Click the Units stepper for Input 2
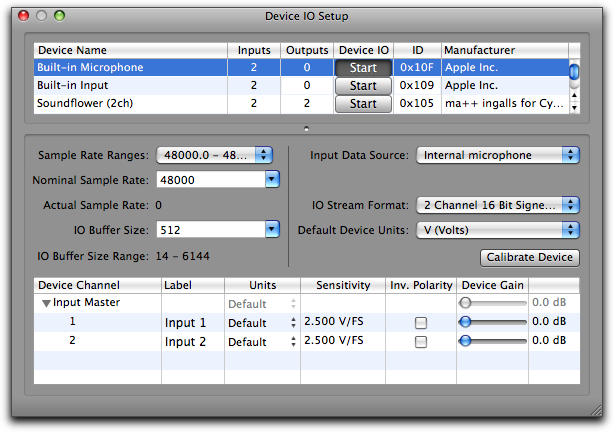Viewport: 614px width, 432px height. click(x=292, y=342)
